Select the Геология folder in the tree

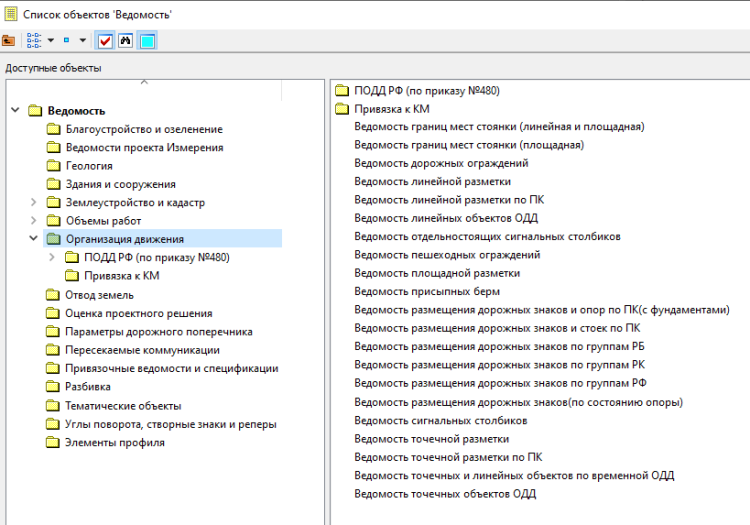(x=89, y=166)
